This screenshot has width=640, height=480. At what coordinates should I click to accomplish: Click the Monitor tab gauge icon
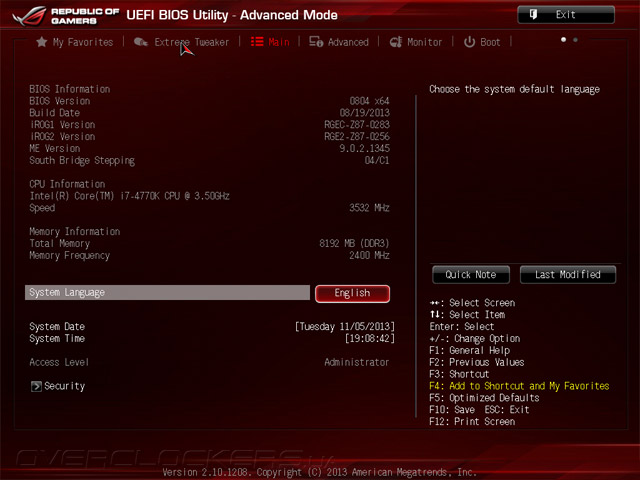pos(396,42)
